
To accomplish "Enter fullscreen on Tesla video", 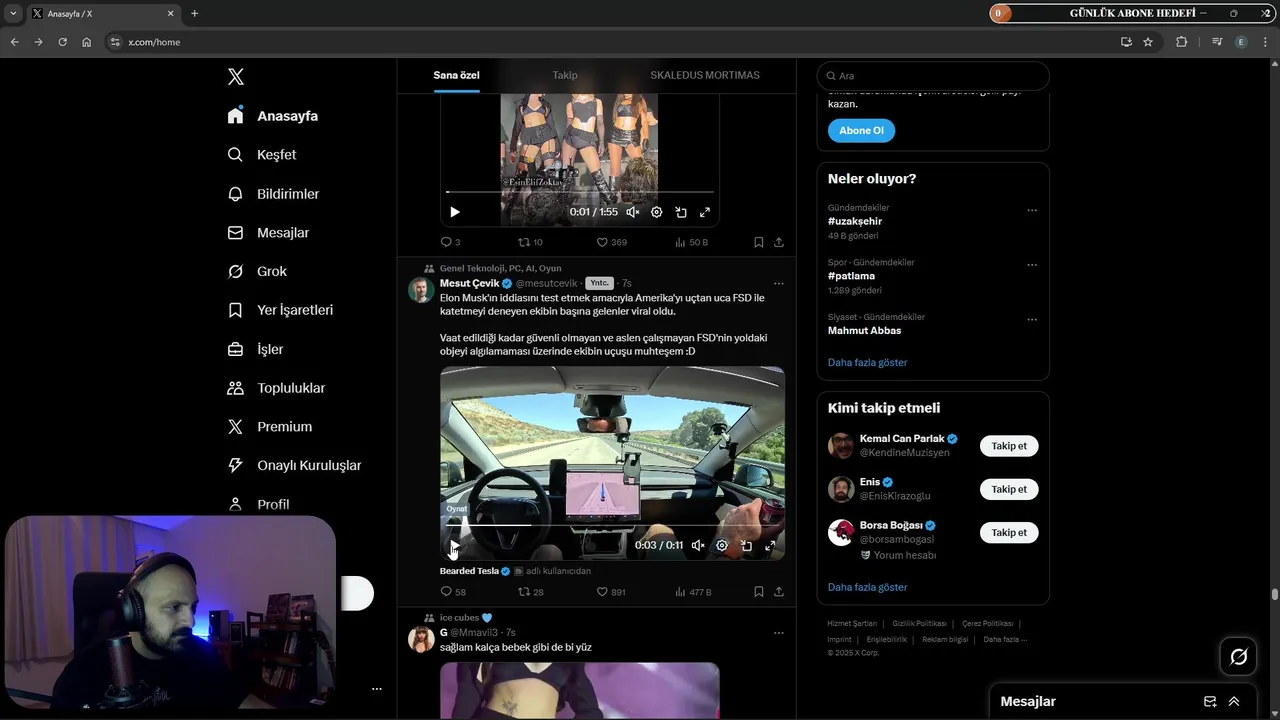I will [x=770, y=546].
